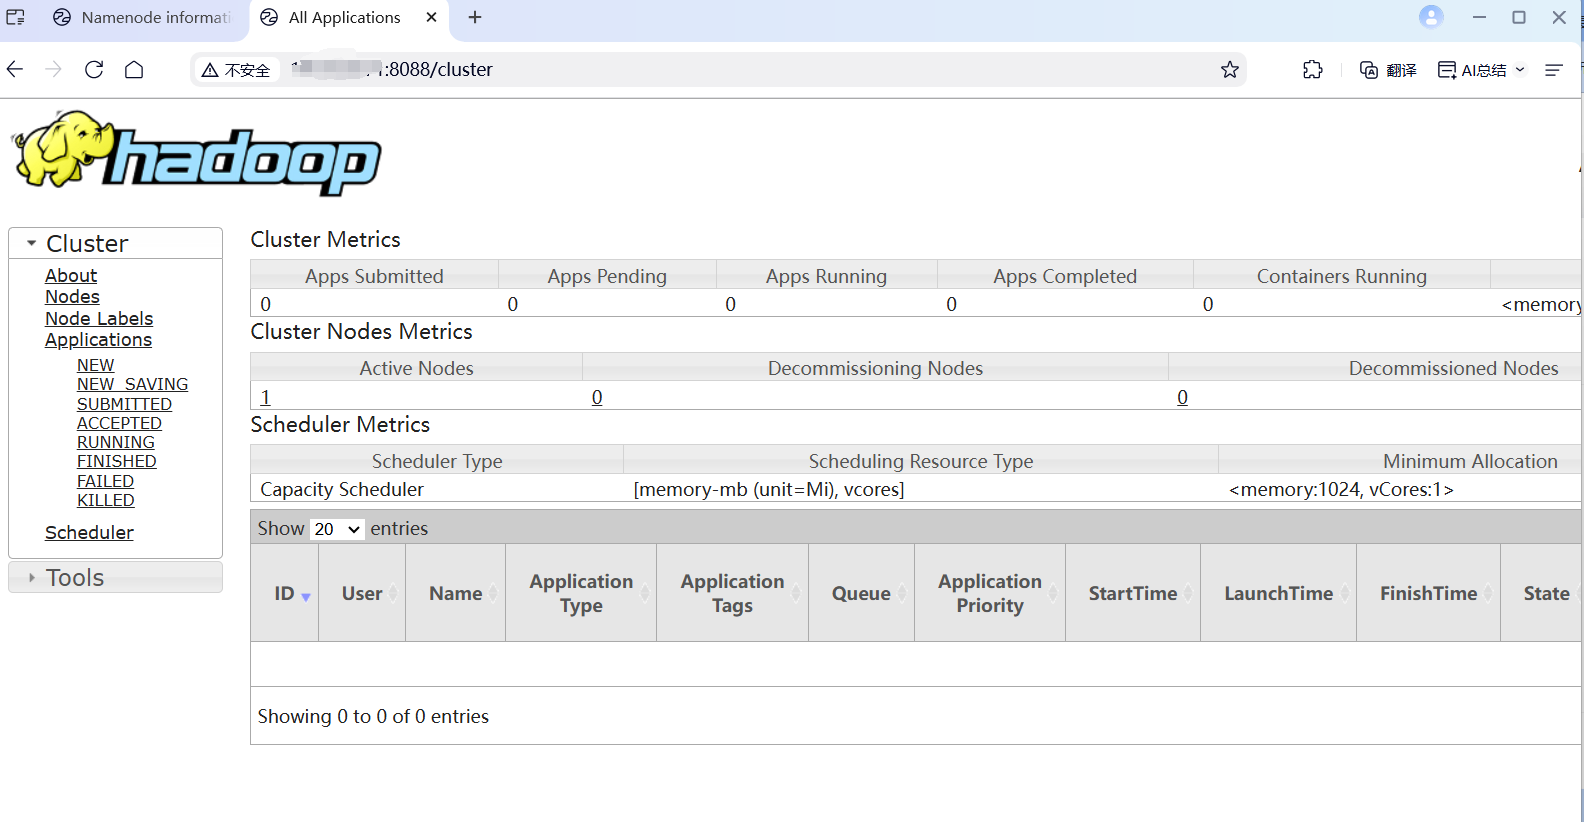Filter applications by NEW_SAVING state
The height and width of the screenshot is (822, 1584).
pos(132,384)
